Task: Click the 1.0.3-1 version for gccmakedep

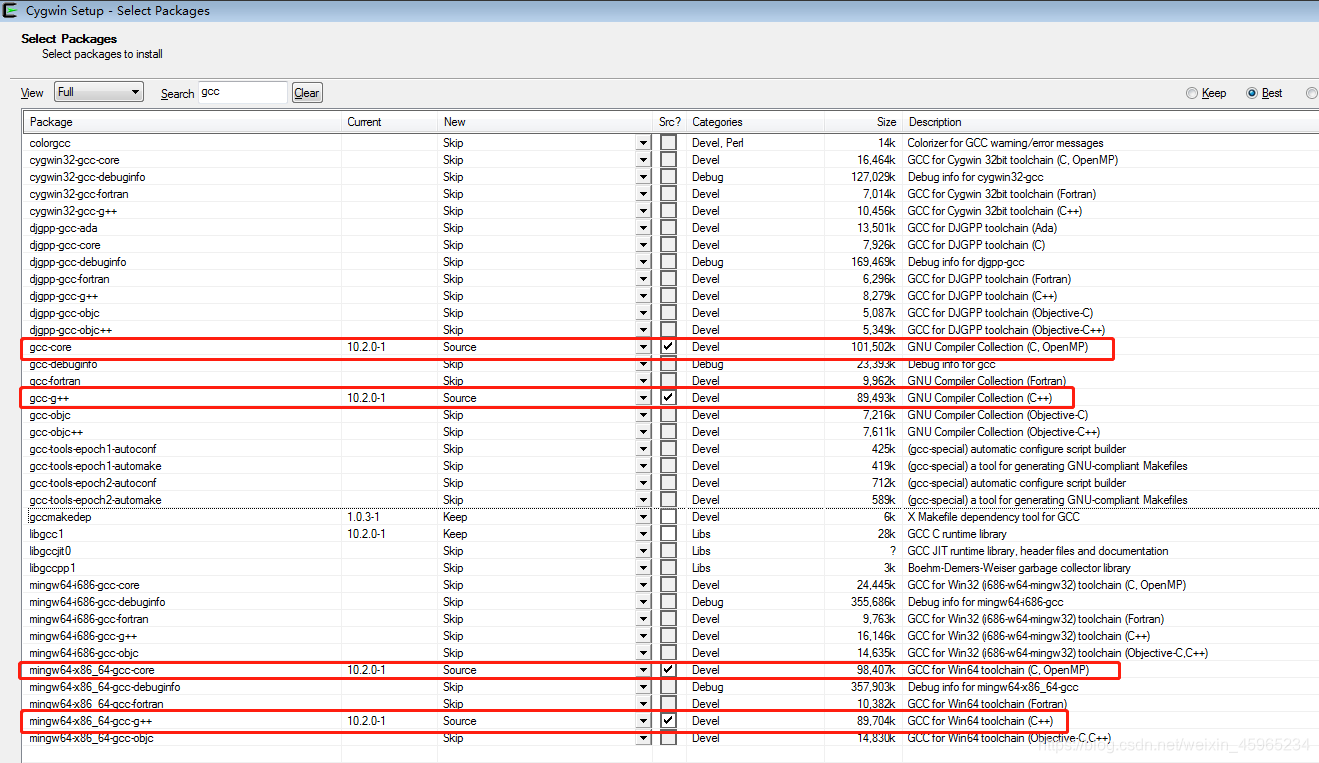Action: (363, 517)
